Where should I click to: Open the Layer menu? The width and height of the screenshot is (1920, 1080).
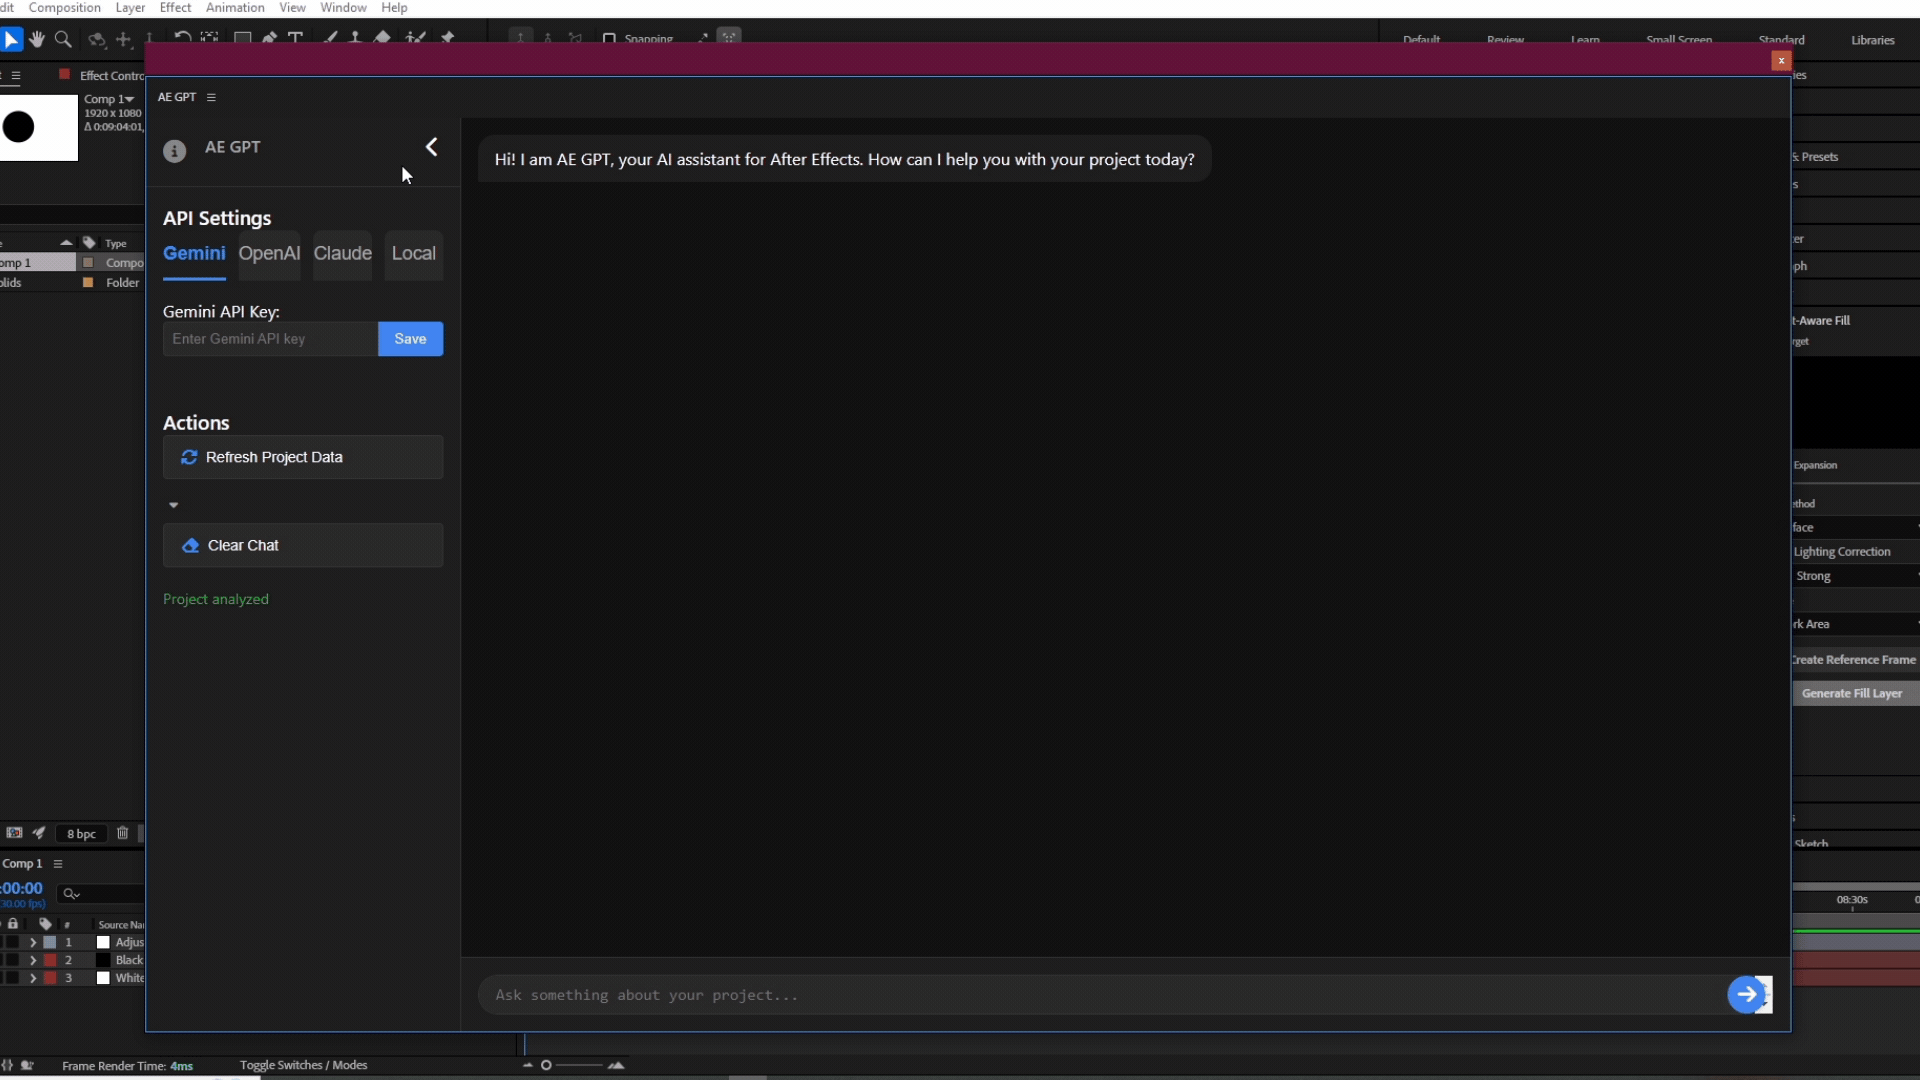[130, 8]
